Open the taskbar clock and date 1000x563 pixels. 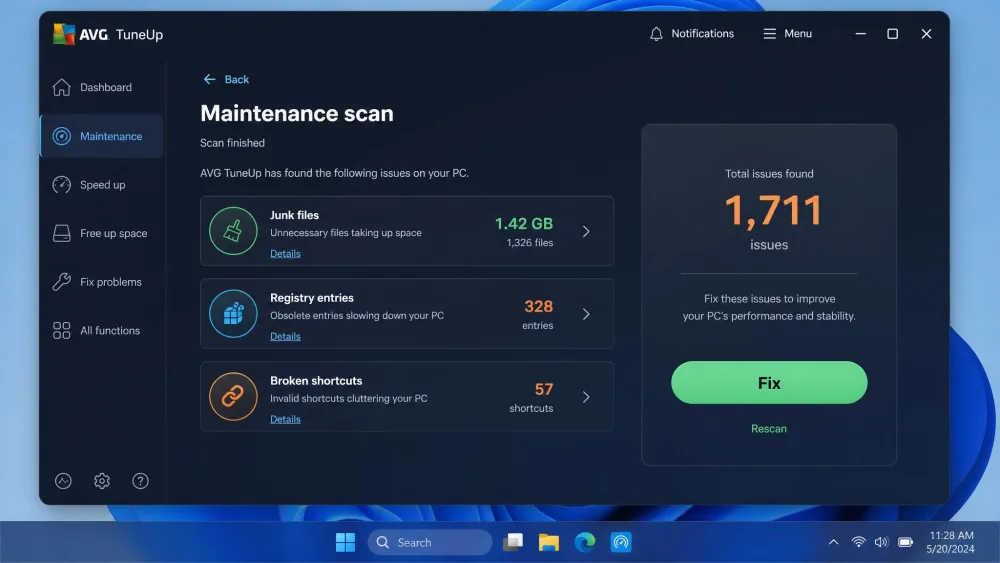950,543
